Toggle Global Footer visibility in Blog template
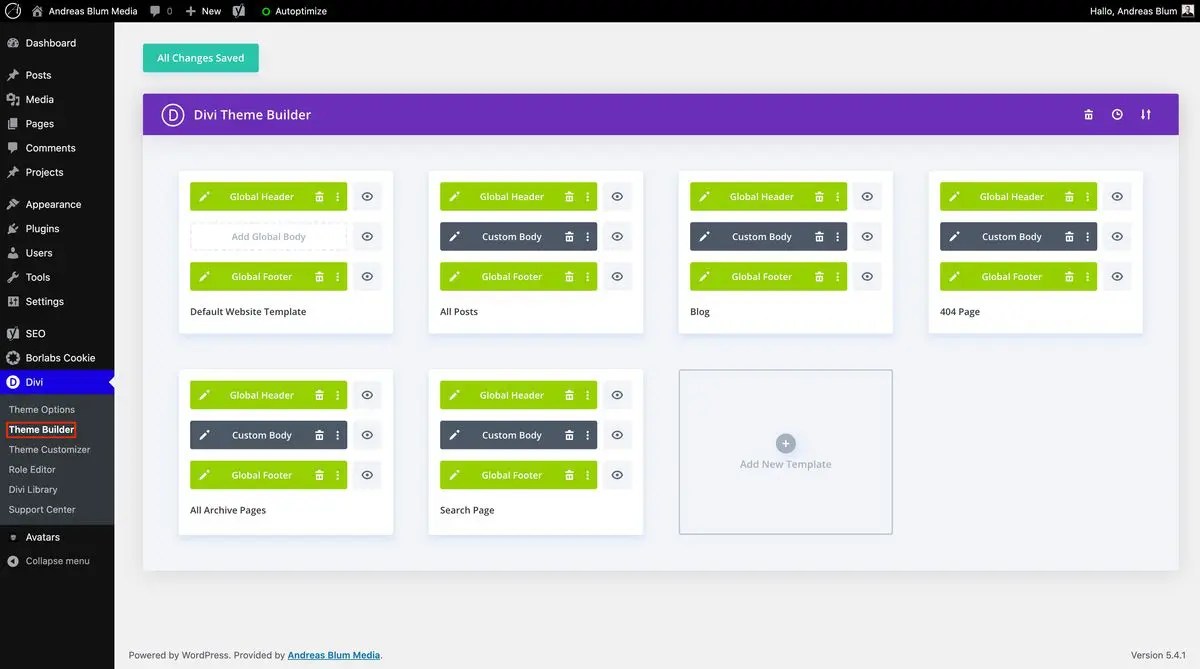 (x=867, y=277)
